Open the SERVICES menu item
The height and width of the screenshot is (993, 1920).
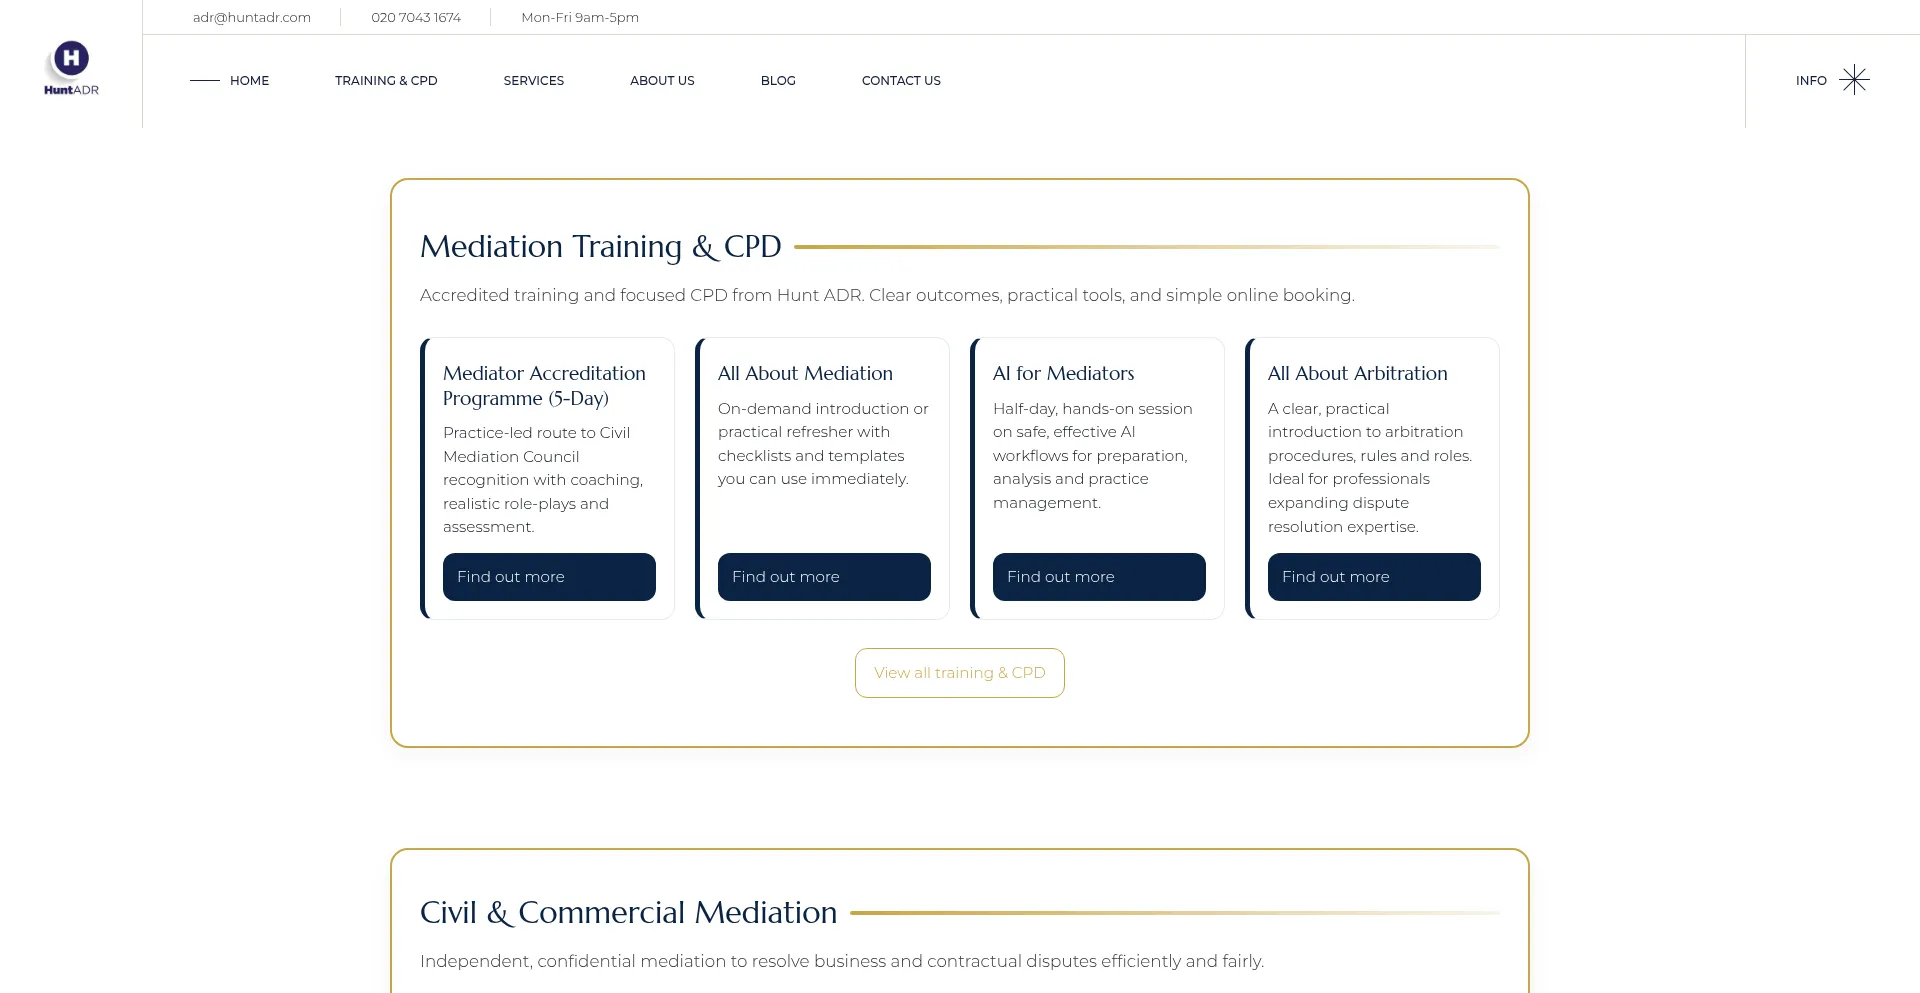coord(533,81)
